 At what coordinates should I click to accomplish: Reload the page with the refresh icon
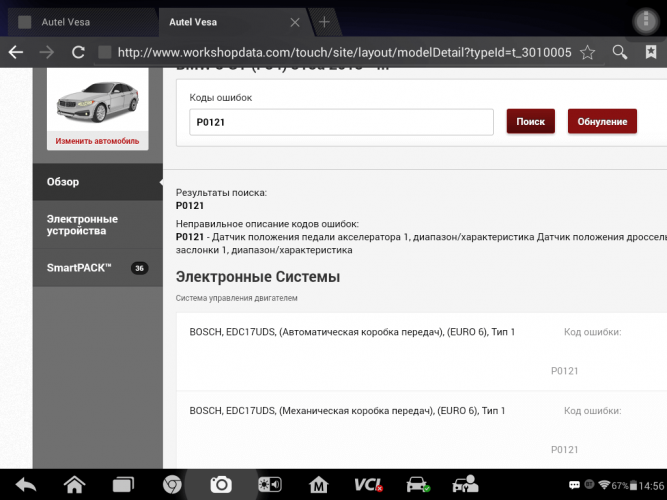tap(78, 52)
